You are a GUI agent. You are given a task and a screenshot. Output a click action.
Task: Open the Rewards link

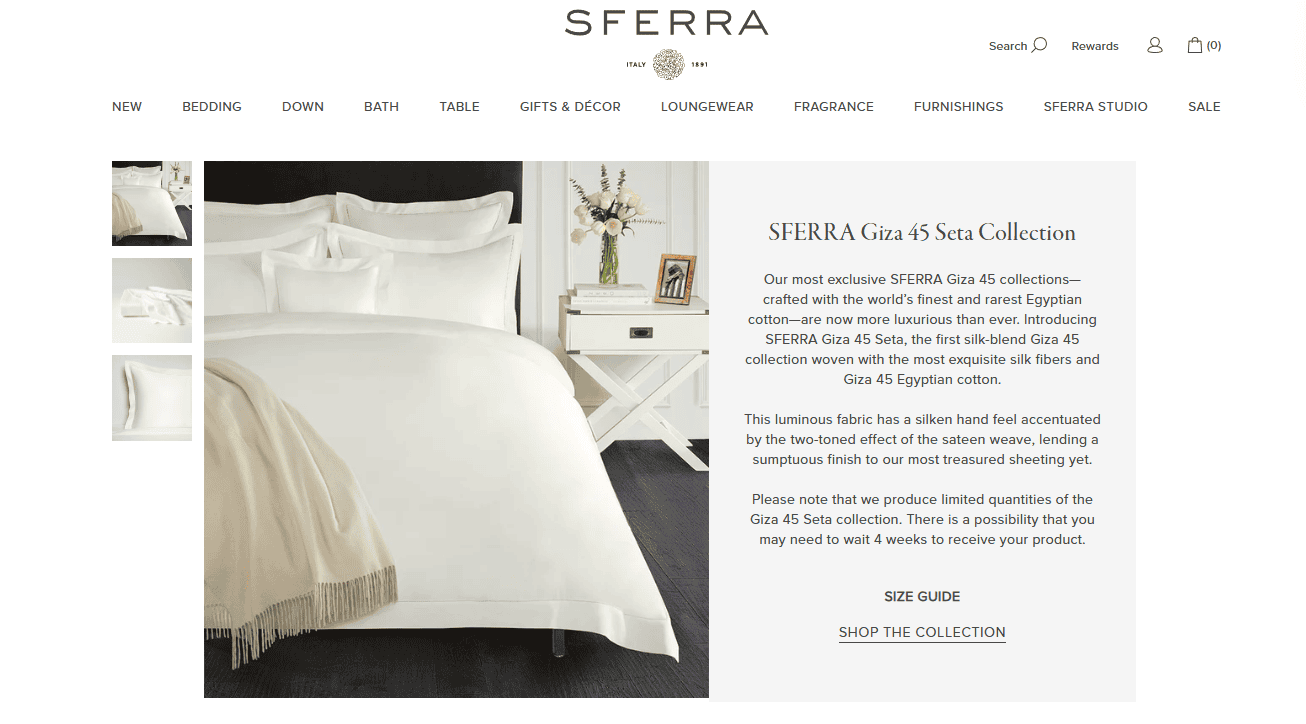click(x=1095, y=46)
